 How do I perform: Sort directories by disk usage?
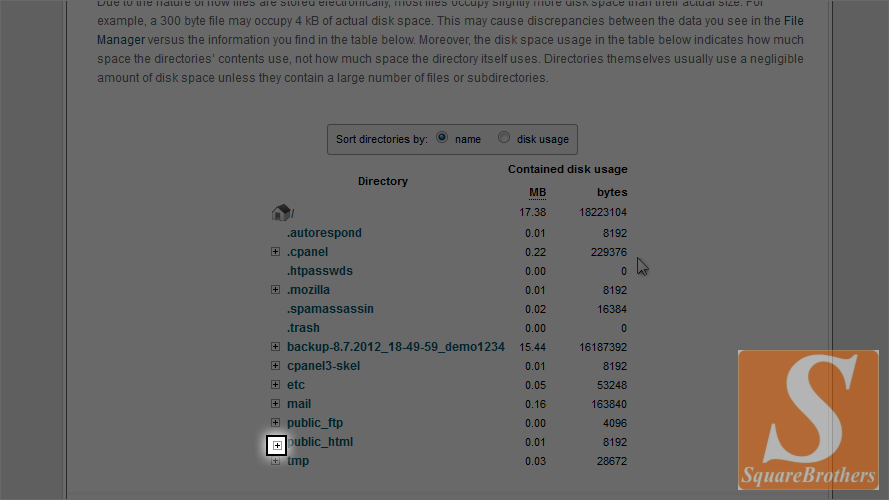click(x=504, y=139)
